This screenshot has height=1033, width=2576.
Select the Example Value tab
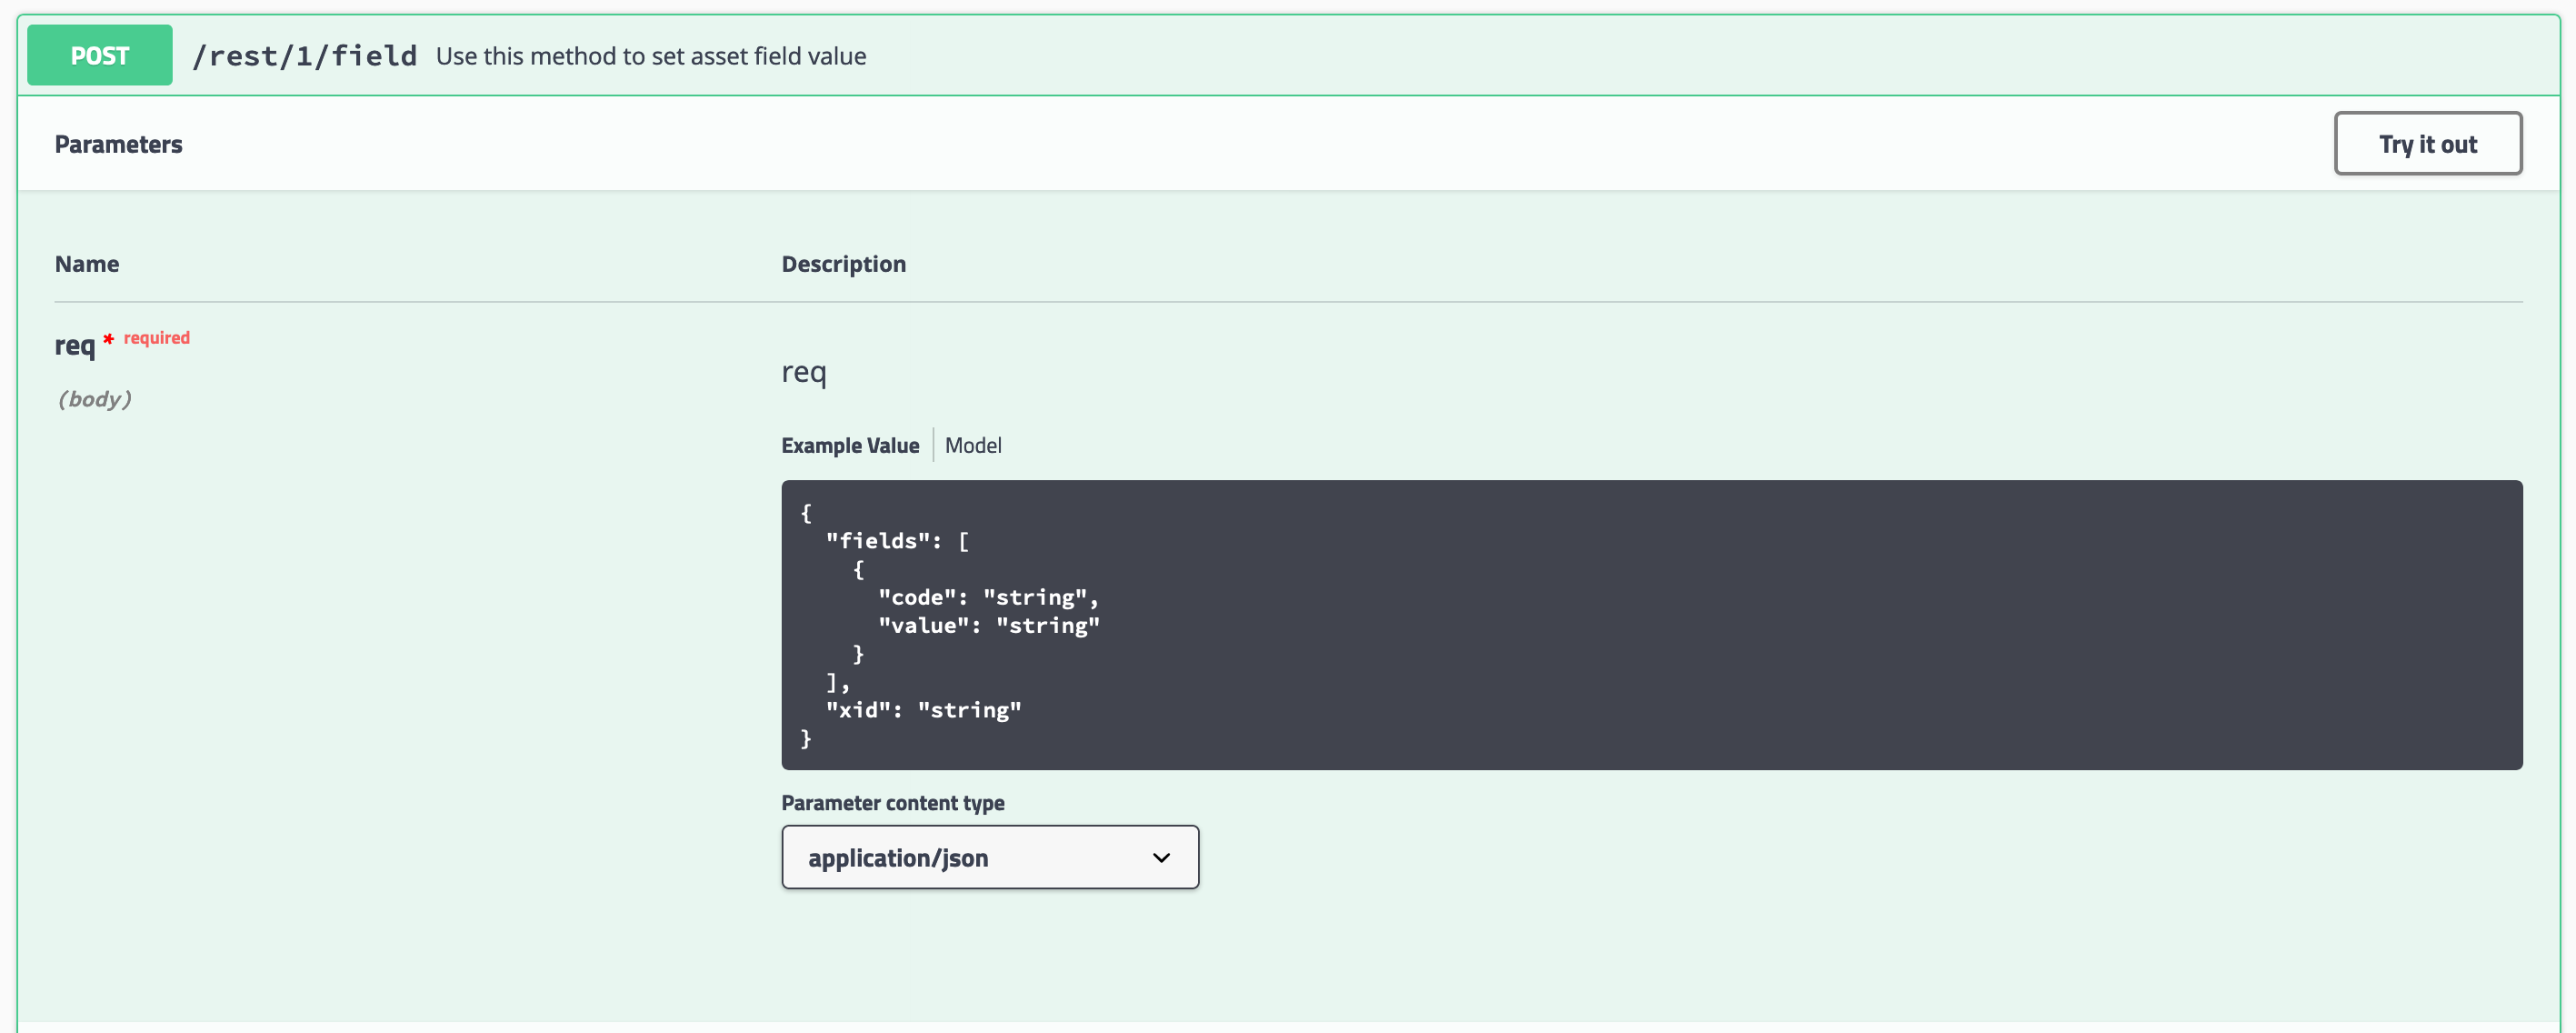click(x=849, y=445)
